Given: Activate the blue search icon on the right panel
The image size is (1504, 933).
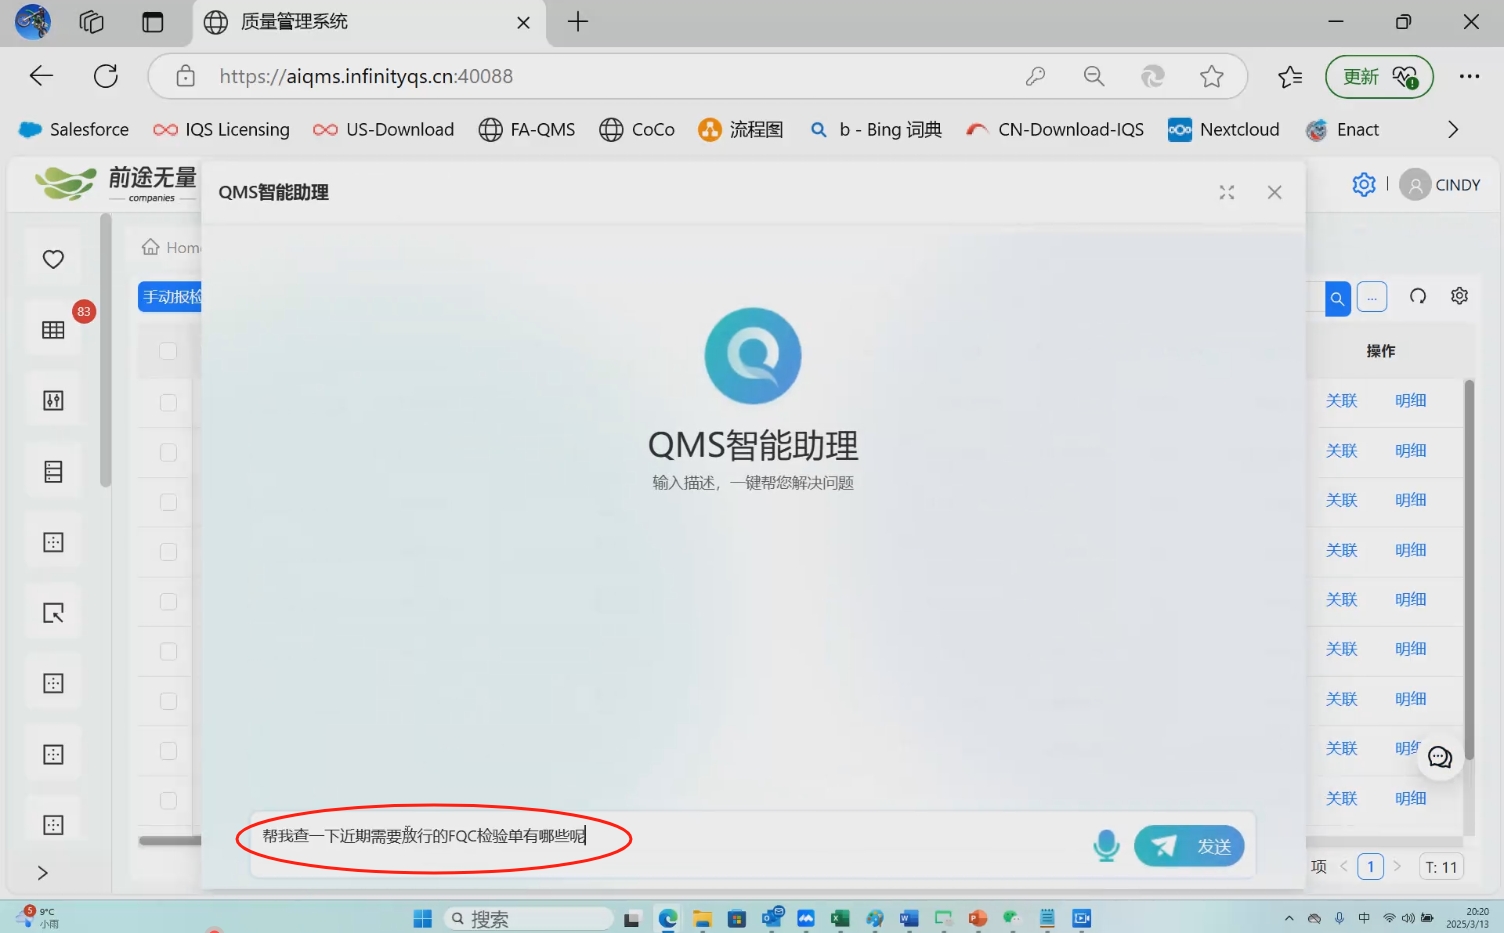Looking at the screenshot, I should point(1337,298).
